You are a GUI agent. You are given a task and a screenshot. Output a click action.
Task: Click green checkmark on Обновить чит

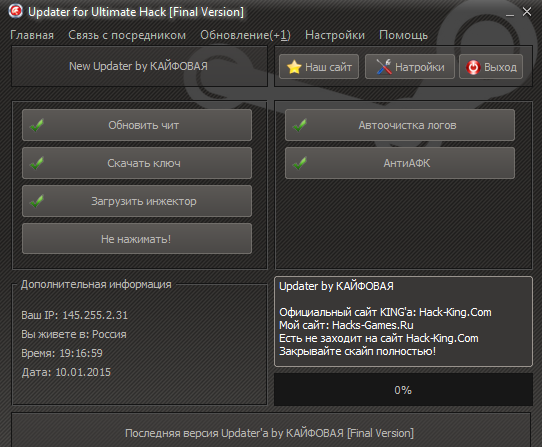(37, 125)
